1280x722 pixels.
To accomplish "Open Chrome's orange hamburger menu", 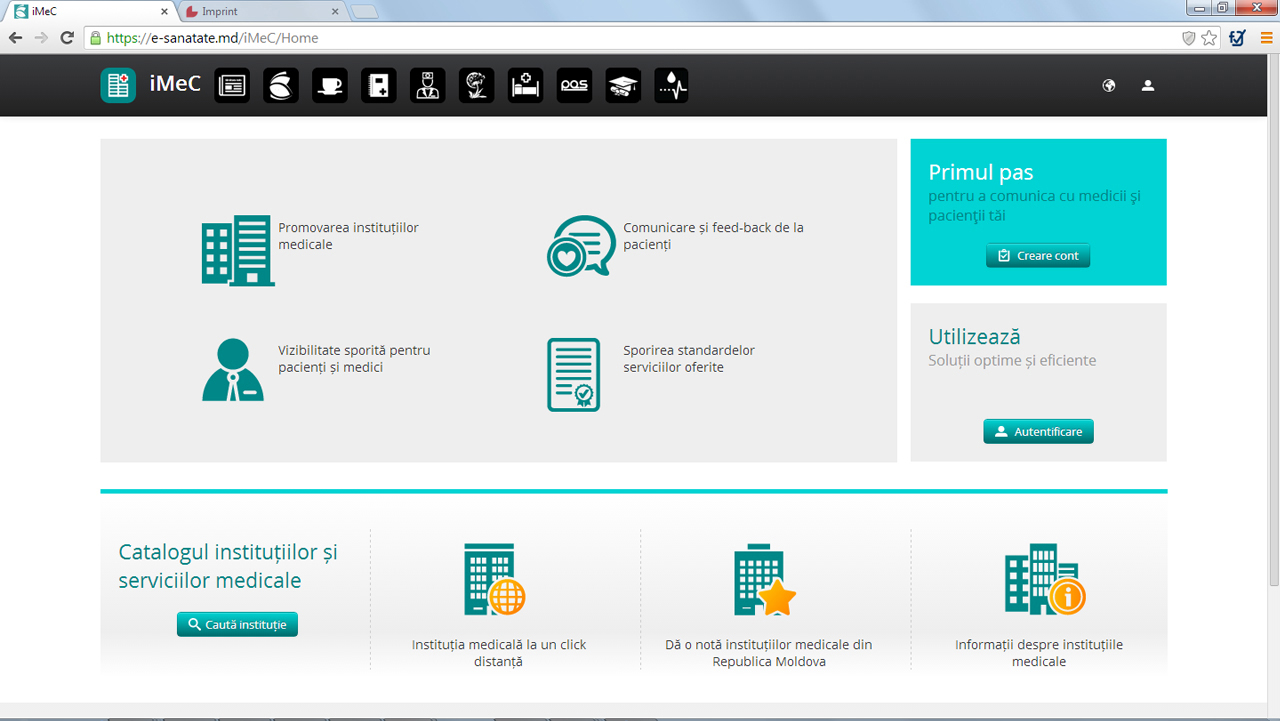I will 1266,38.
